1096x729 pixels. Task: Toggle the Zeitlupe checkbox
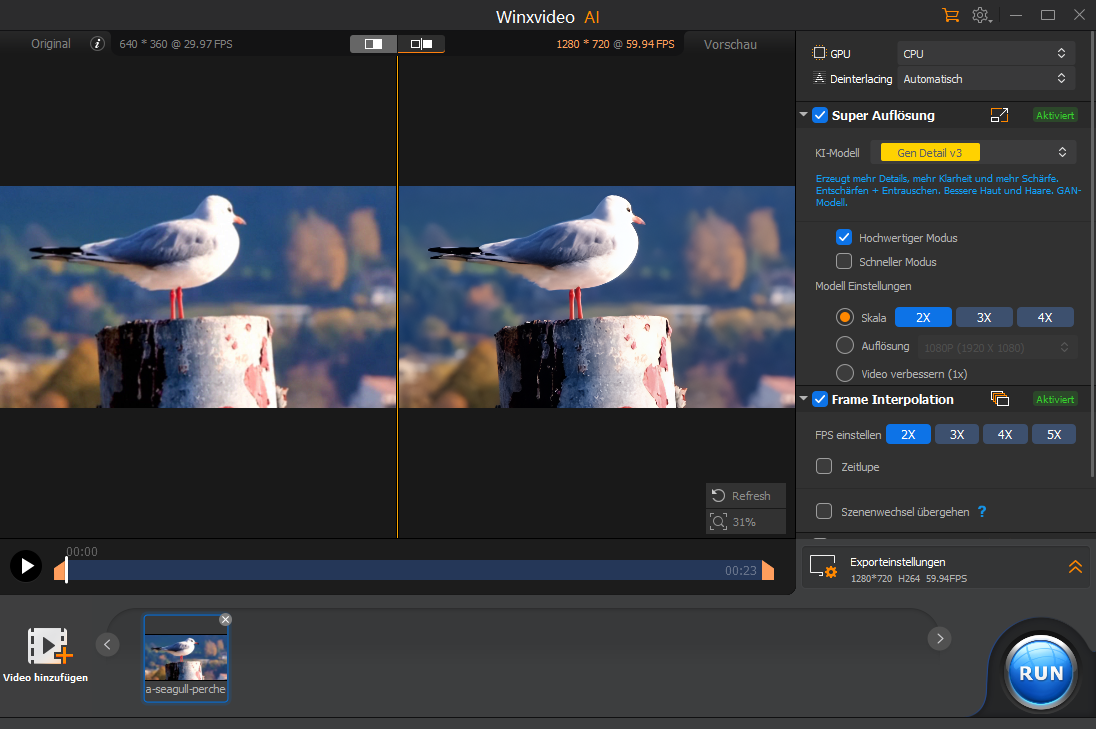(824, 466)
